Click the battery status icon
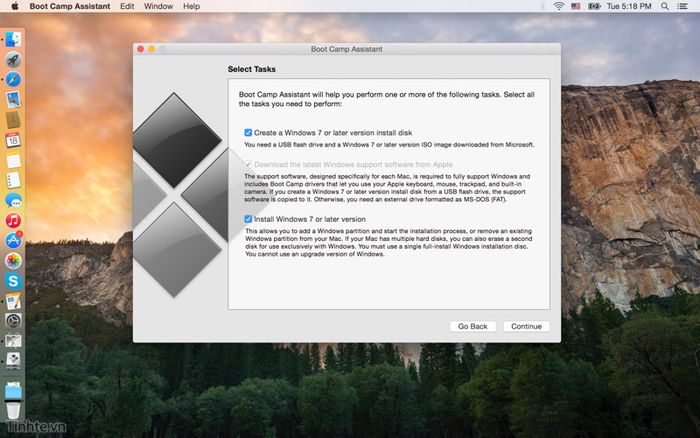 pos(594,6)
